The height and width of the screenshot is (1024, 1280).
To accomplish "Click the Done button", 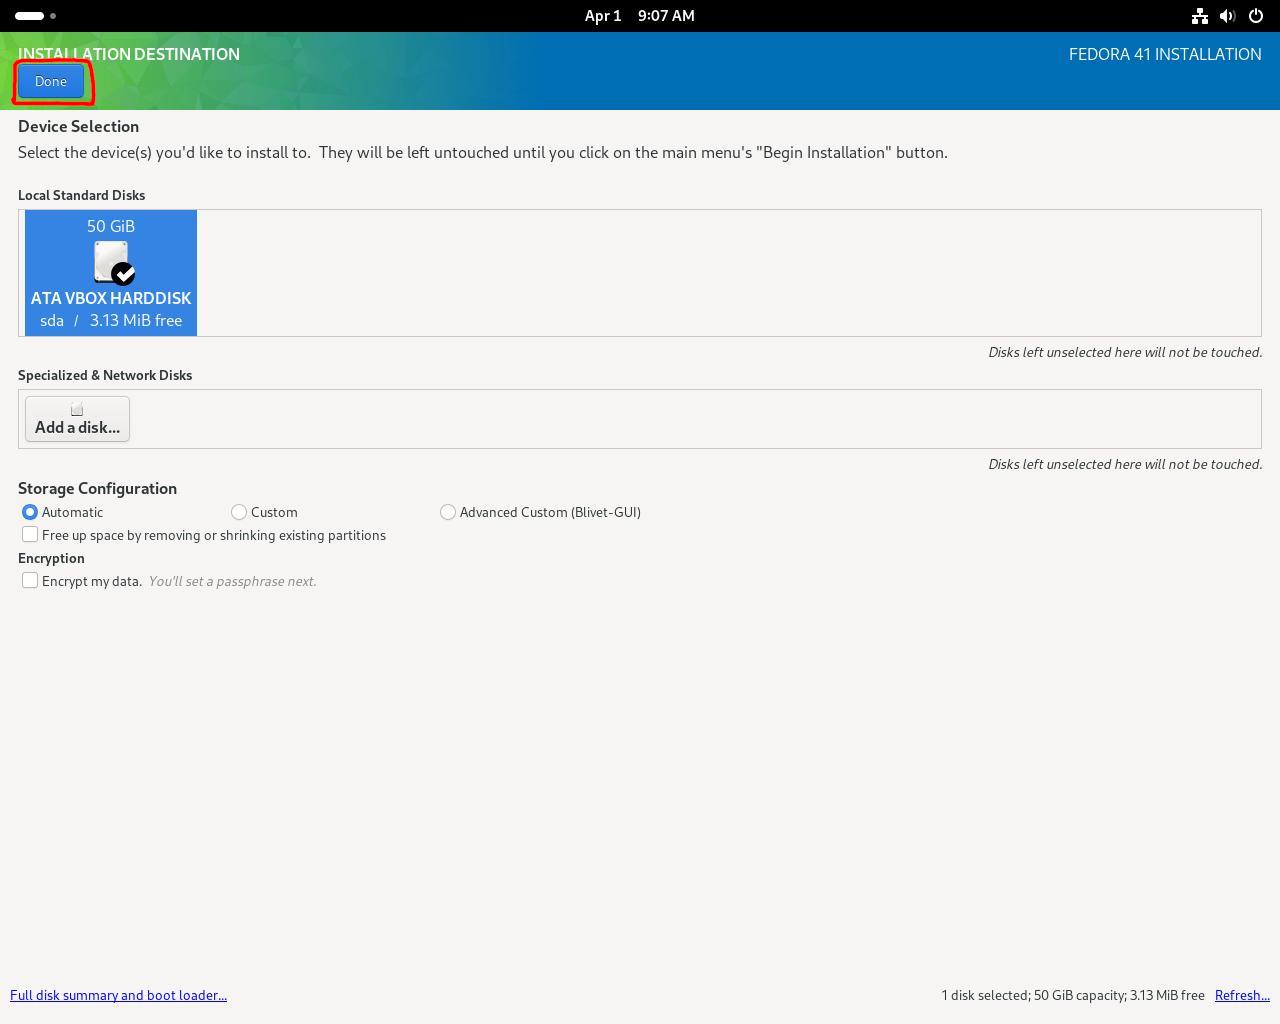I will pos(51,82).
